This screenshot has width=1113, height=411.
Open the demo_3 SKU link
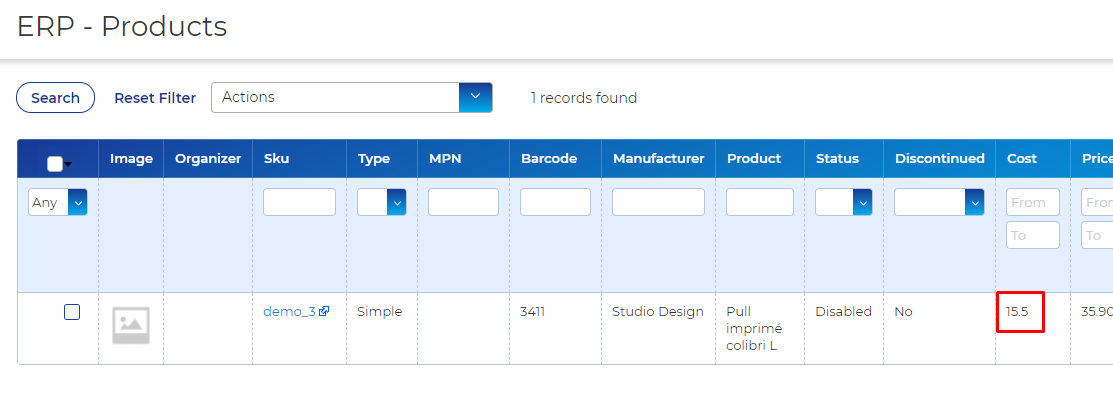[x=289, y=312]
